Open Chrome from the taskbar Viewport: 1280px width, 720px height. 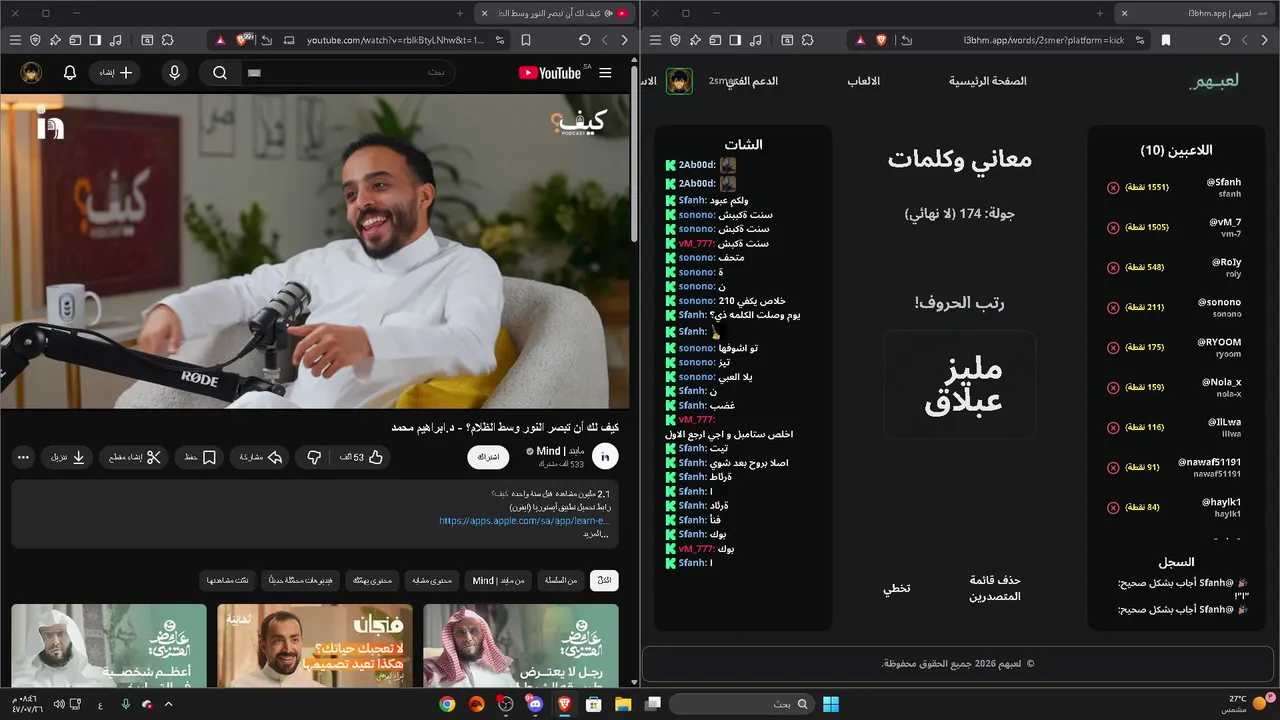tap(447, 704)
